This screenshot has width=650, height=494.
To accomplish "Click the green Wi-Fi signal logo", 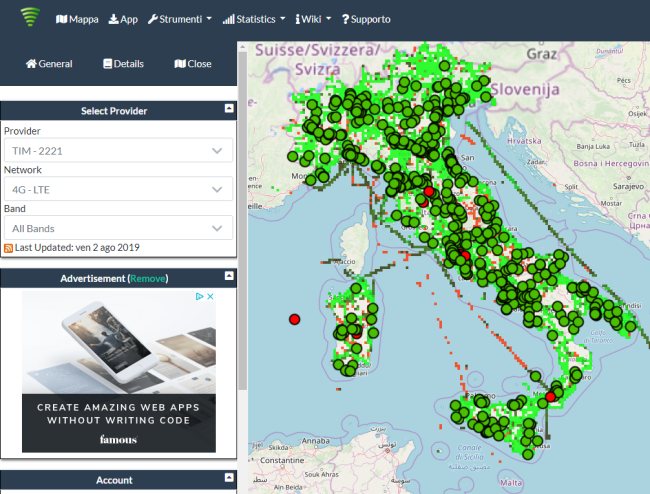I will click(x=30, y=18).
